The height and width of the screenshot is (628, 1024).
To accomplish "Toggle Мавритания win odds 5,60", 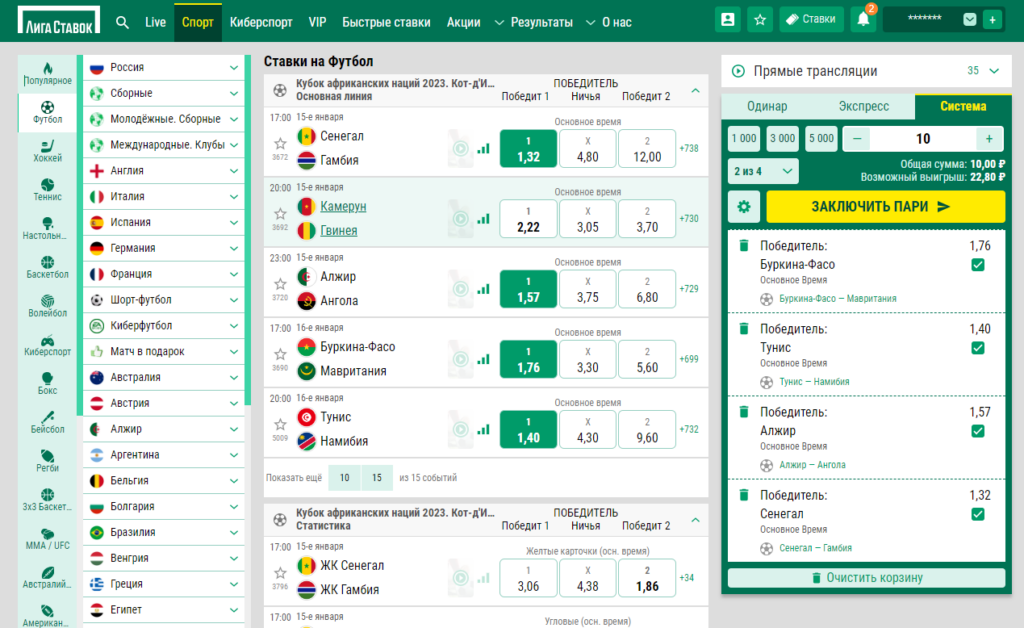I will [x=647, y=360].
